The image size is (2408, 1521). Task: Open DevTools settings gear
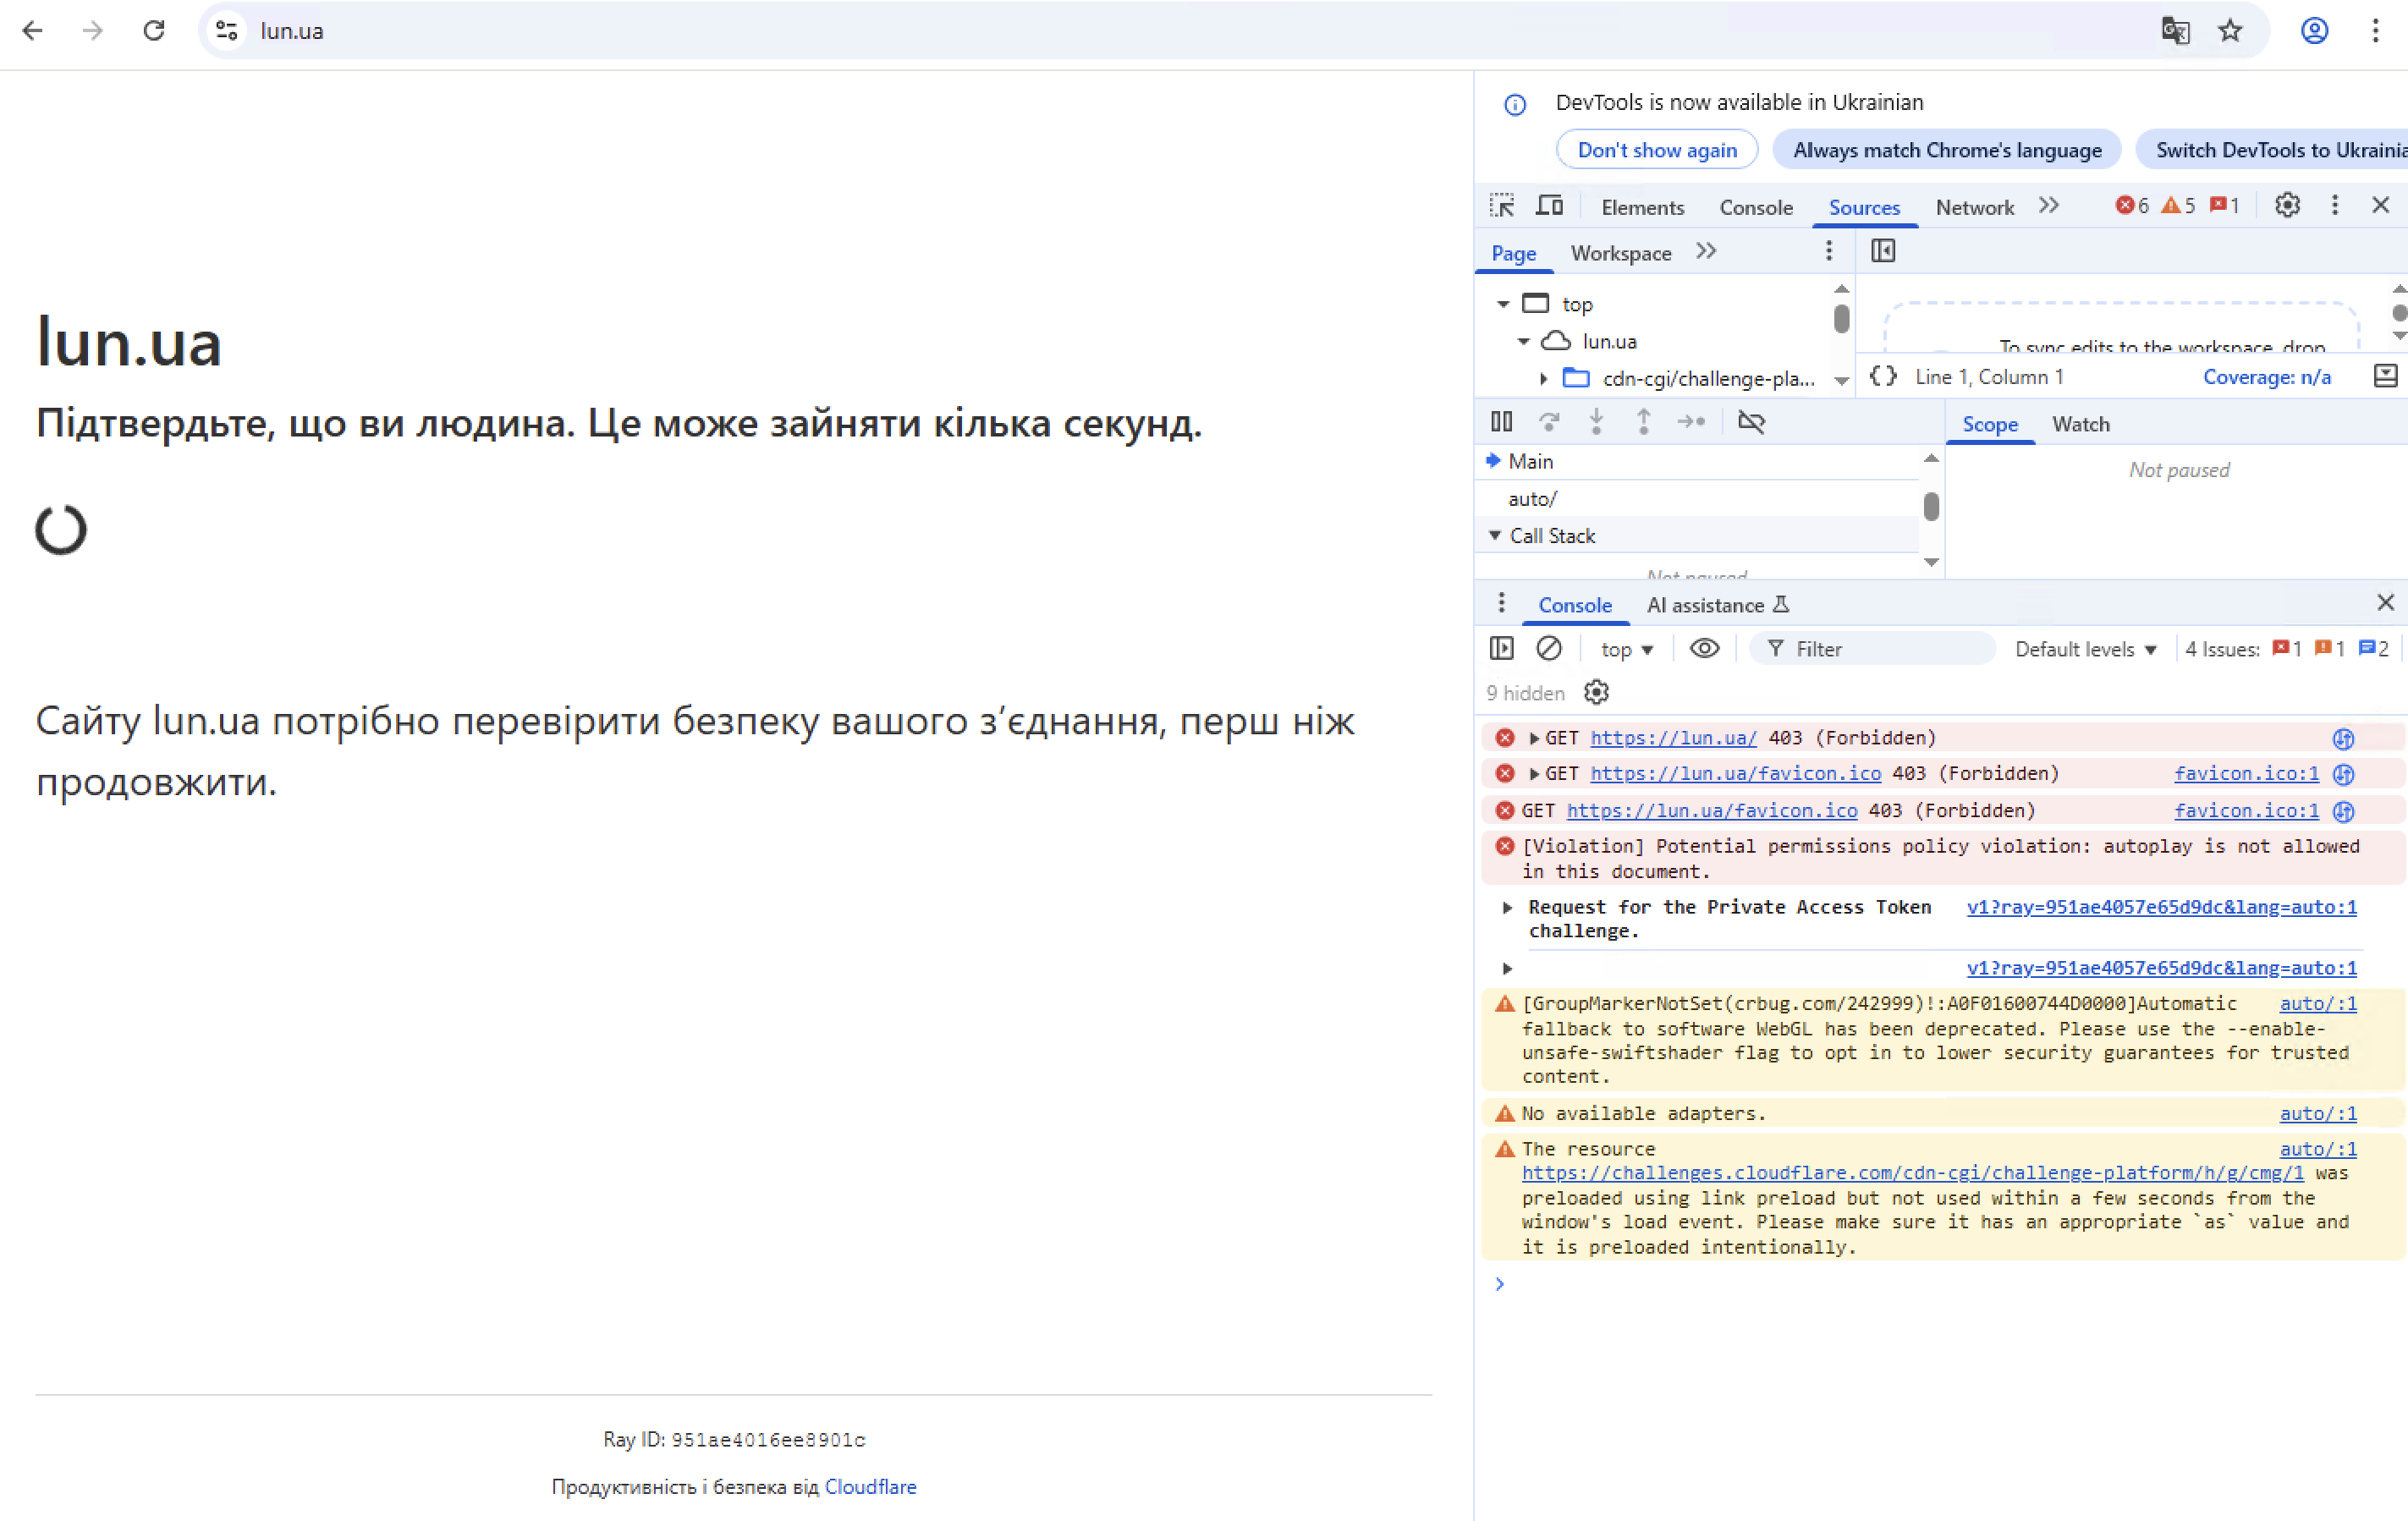pos(2287,206)
